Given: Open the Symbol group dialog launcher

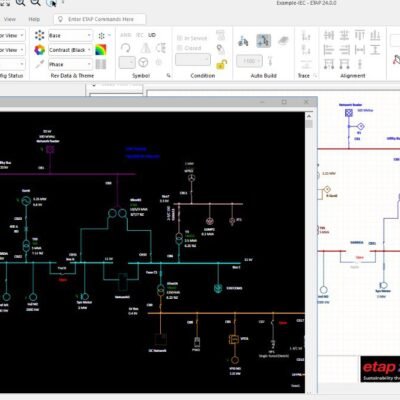Looking at the screenshot, I should (169, 76).
